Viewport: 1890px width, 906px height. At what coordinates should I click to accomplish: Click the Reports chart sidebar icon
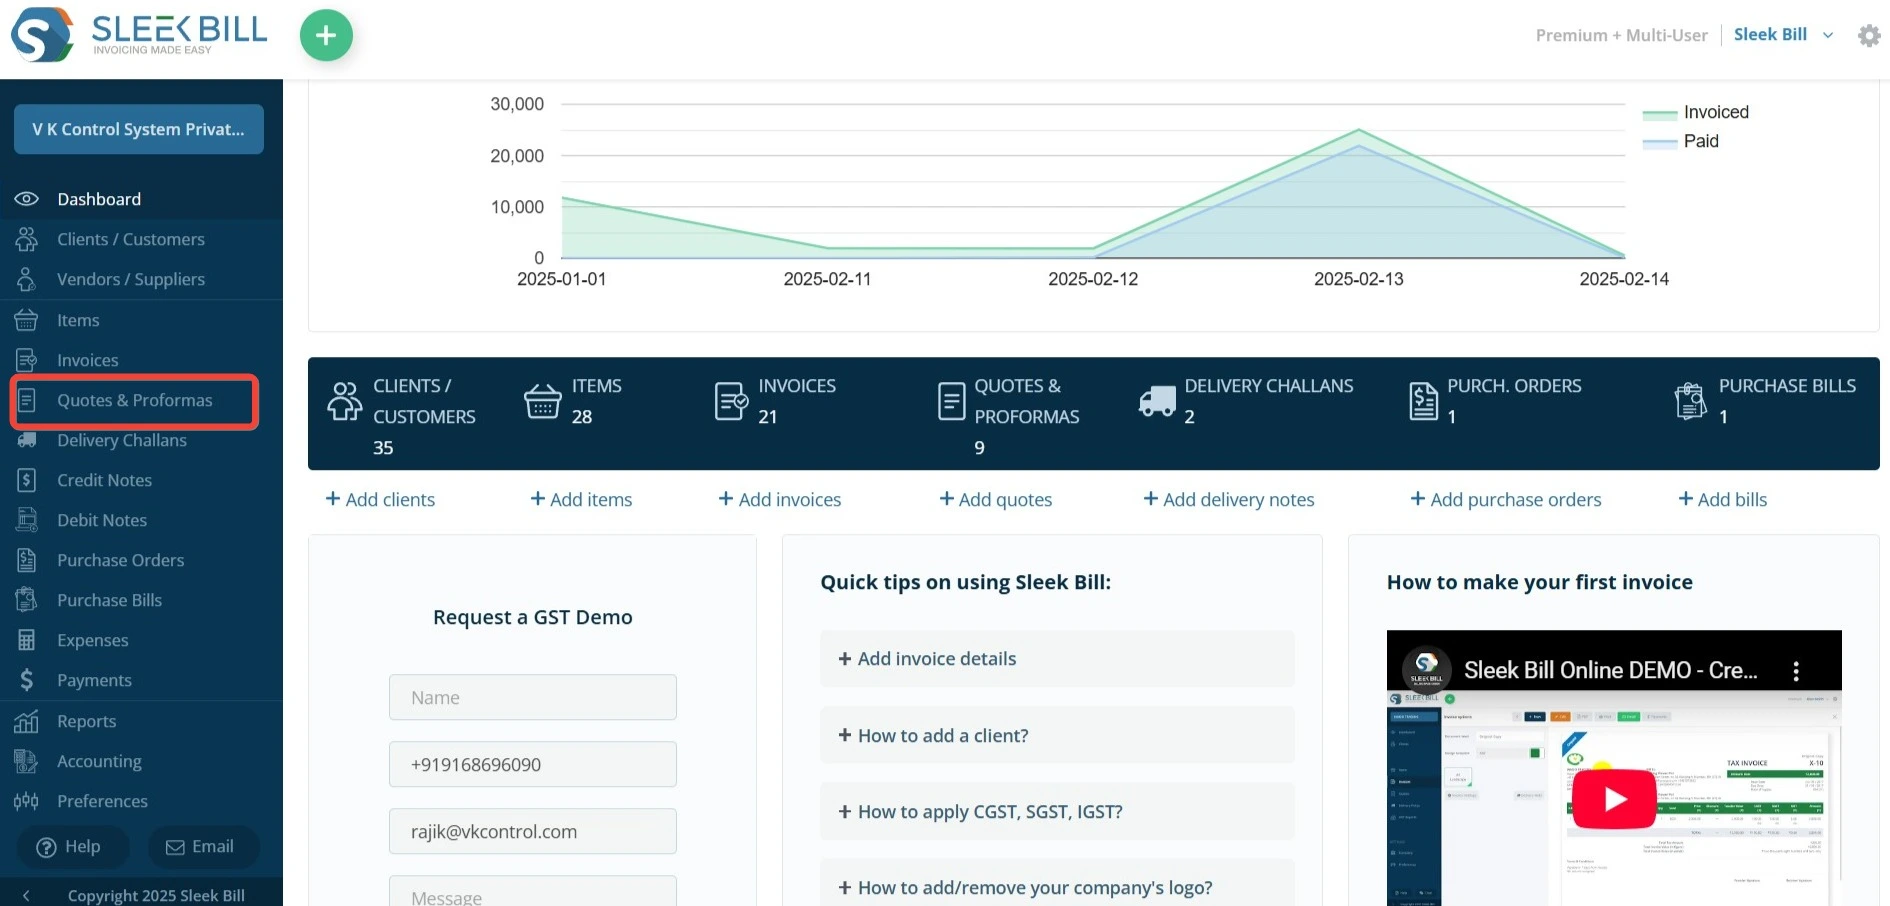(26, 721)
